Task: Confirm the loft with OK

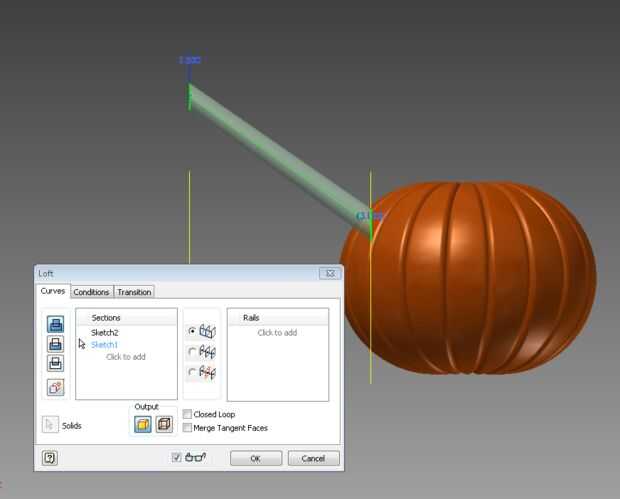Action: pyautogui.click(x=256, y=458)
